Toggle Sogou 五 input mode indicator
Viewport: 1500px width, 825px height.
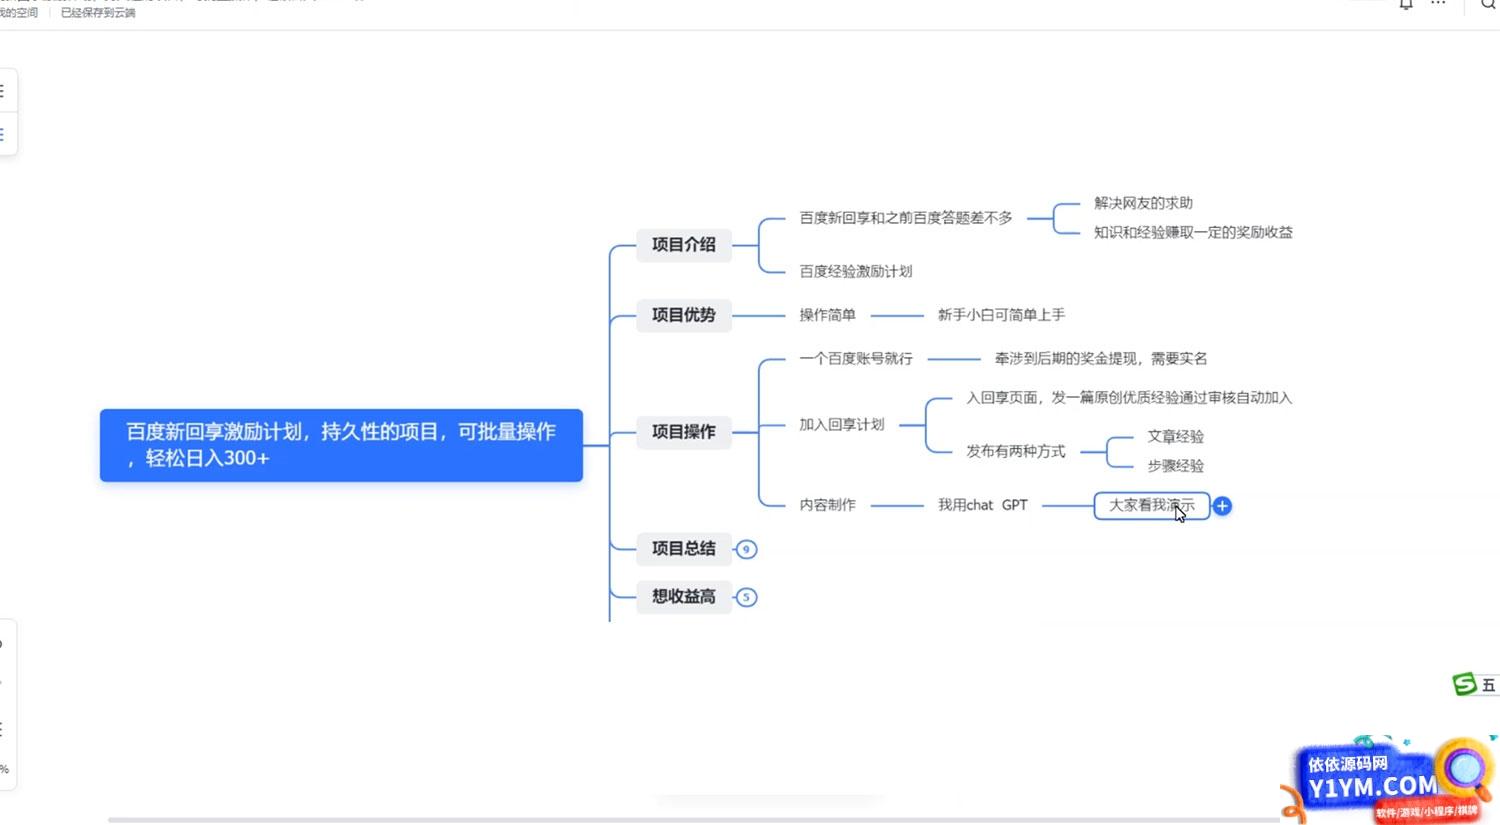(1488, 685)
